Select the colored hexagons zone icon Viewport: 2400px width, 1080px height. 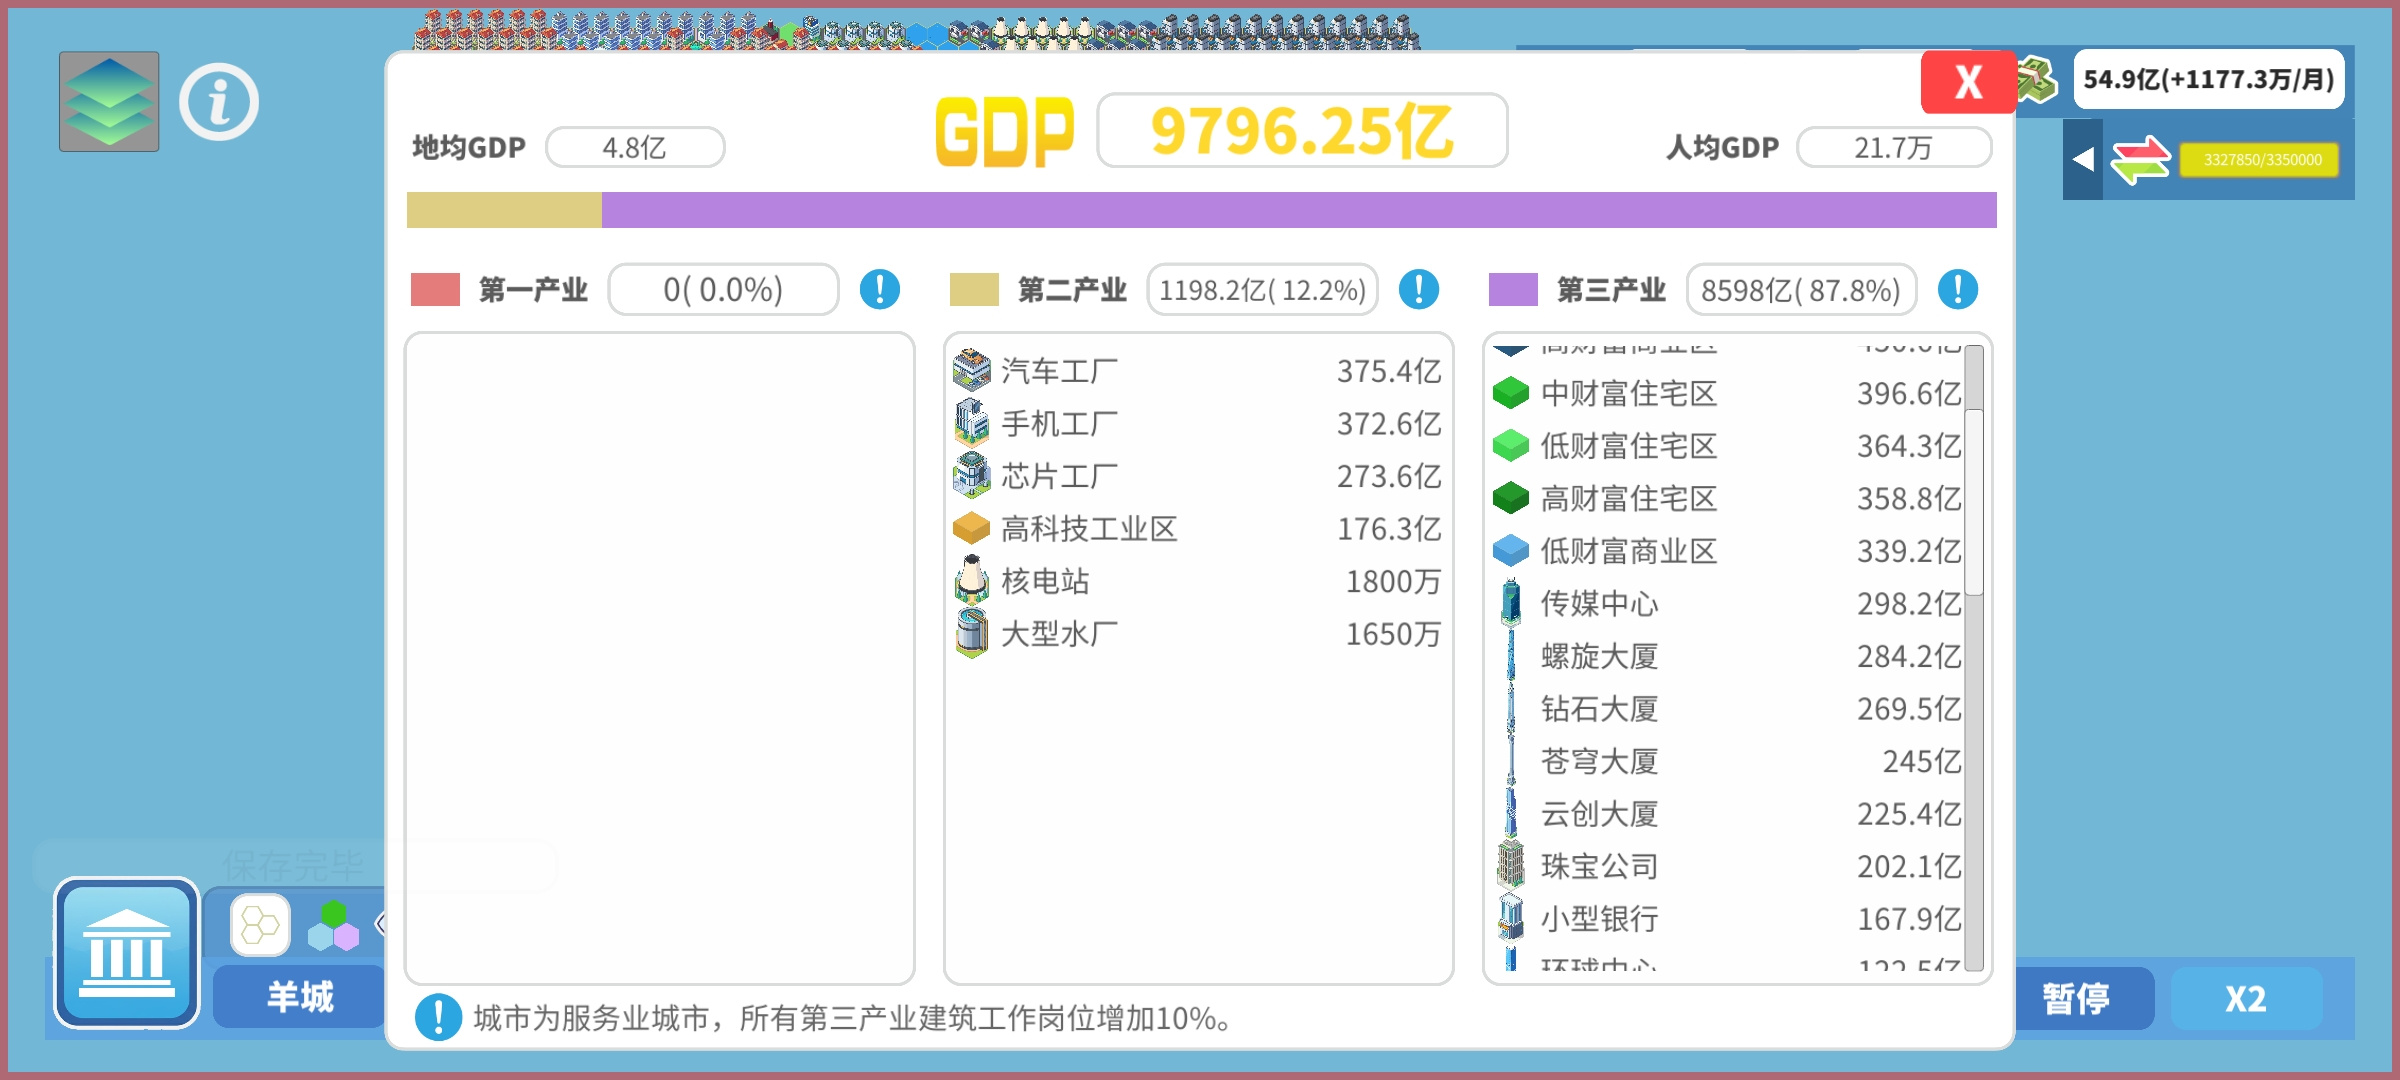coord(334,926)
